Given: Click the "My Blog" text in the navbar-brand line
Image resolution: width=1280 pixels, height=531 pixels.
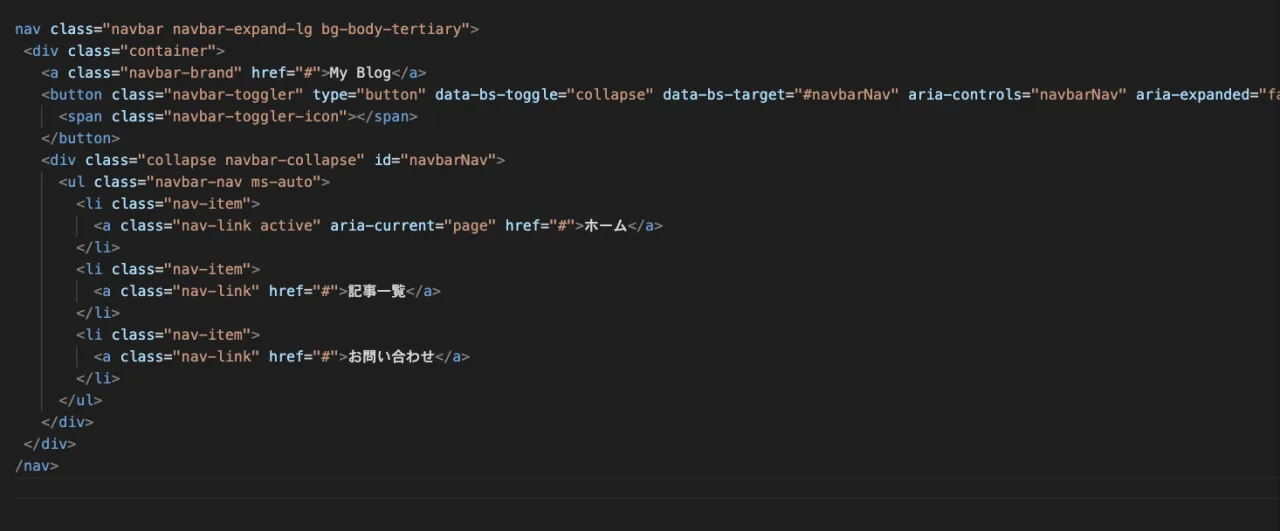Looking at the screenshot, I should pyautogui.click(x=360, y=73).
